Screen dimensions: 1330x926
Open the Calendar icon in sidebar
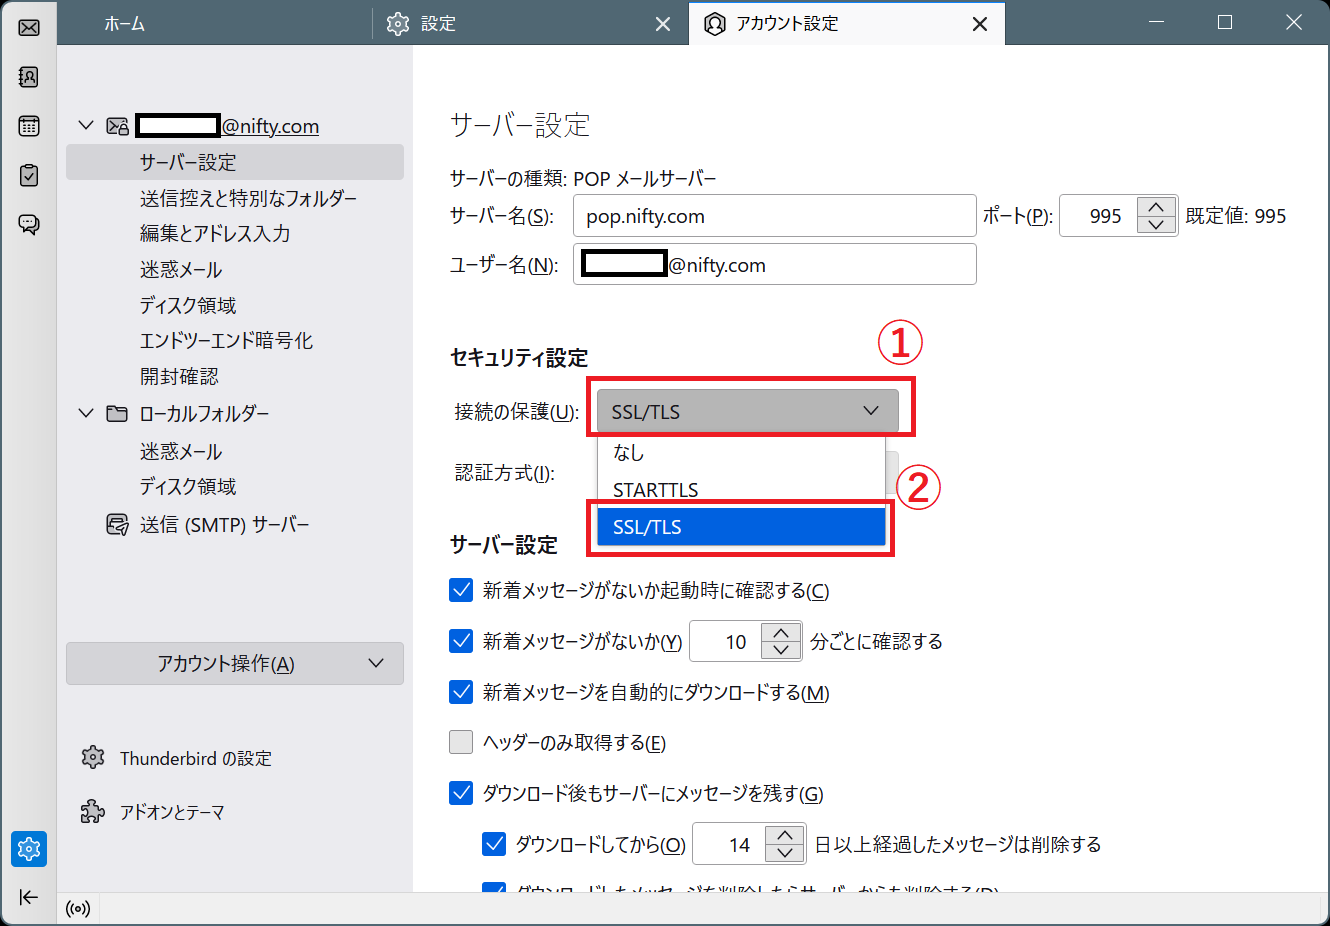click(x=29, y=126)
